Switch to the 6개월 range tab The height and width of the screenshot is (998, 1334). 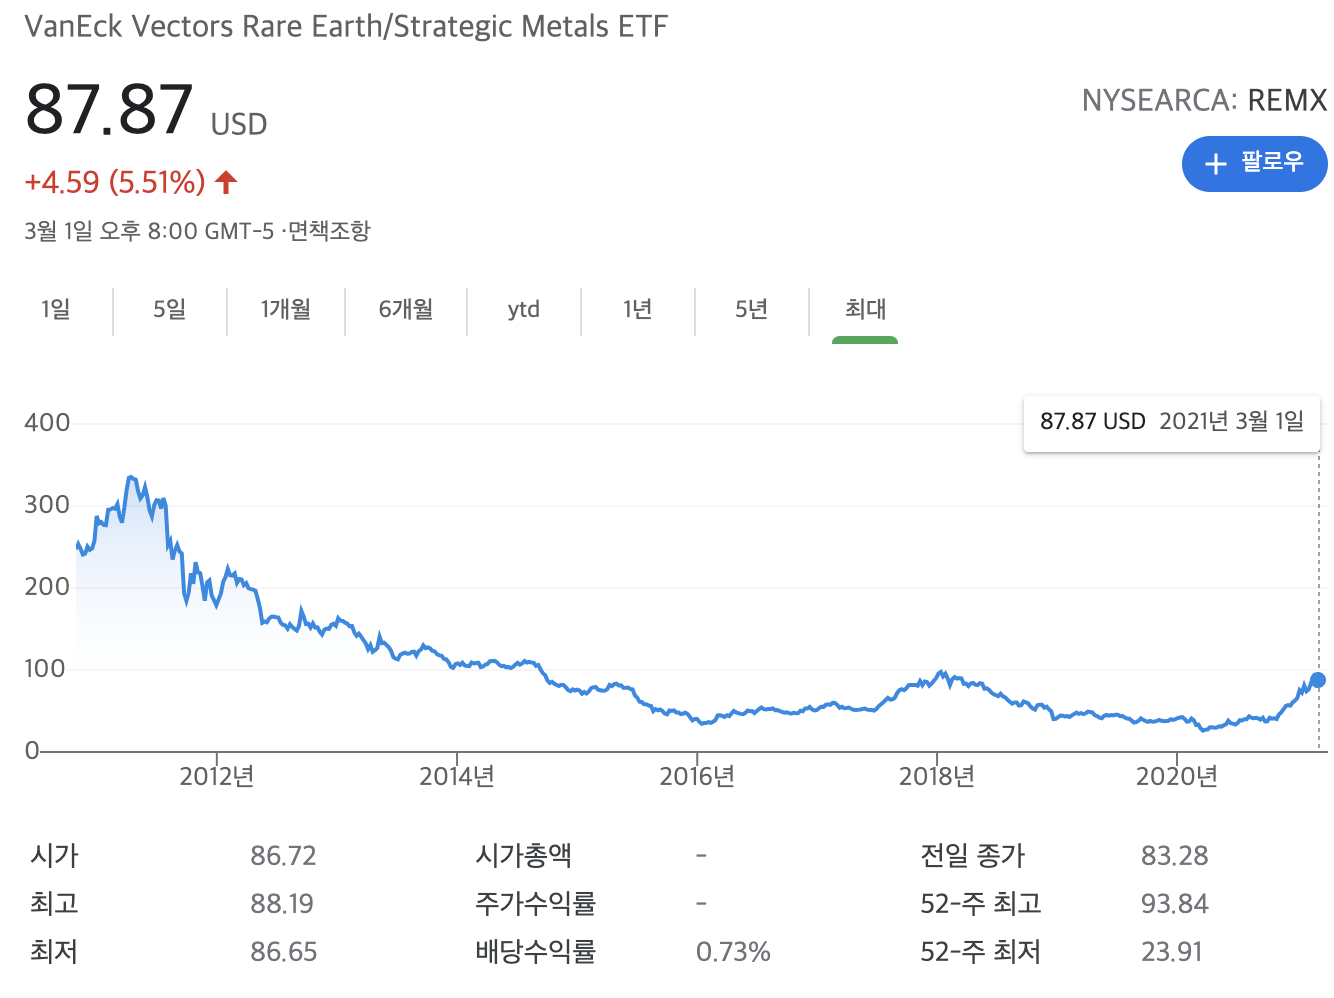[406, 309]
